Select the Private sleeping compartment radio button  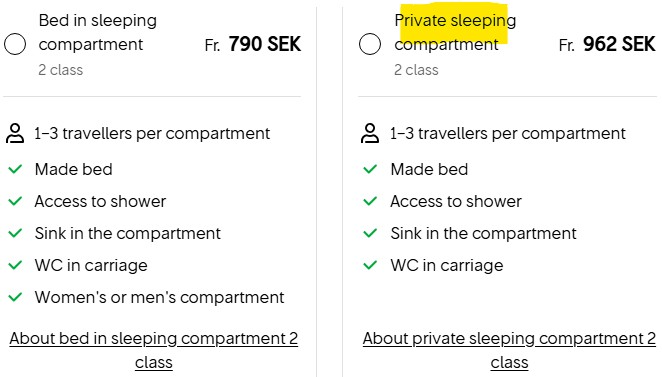coord(370,44)
